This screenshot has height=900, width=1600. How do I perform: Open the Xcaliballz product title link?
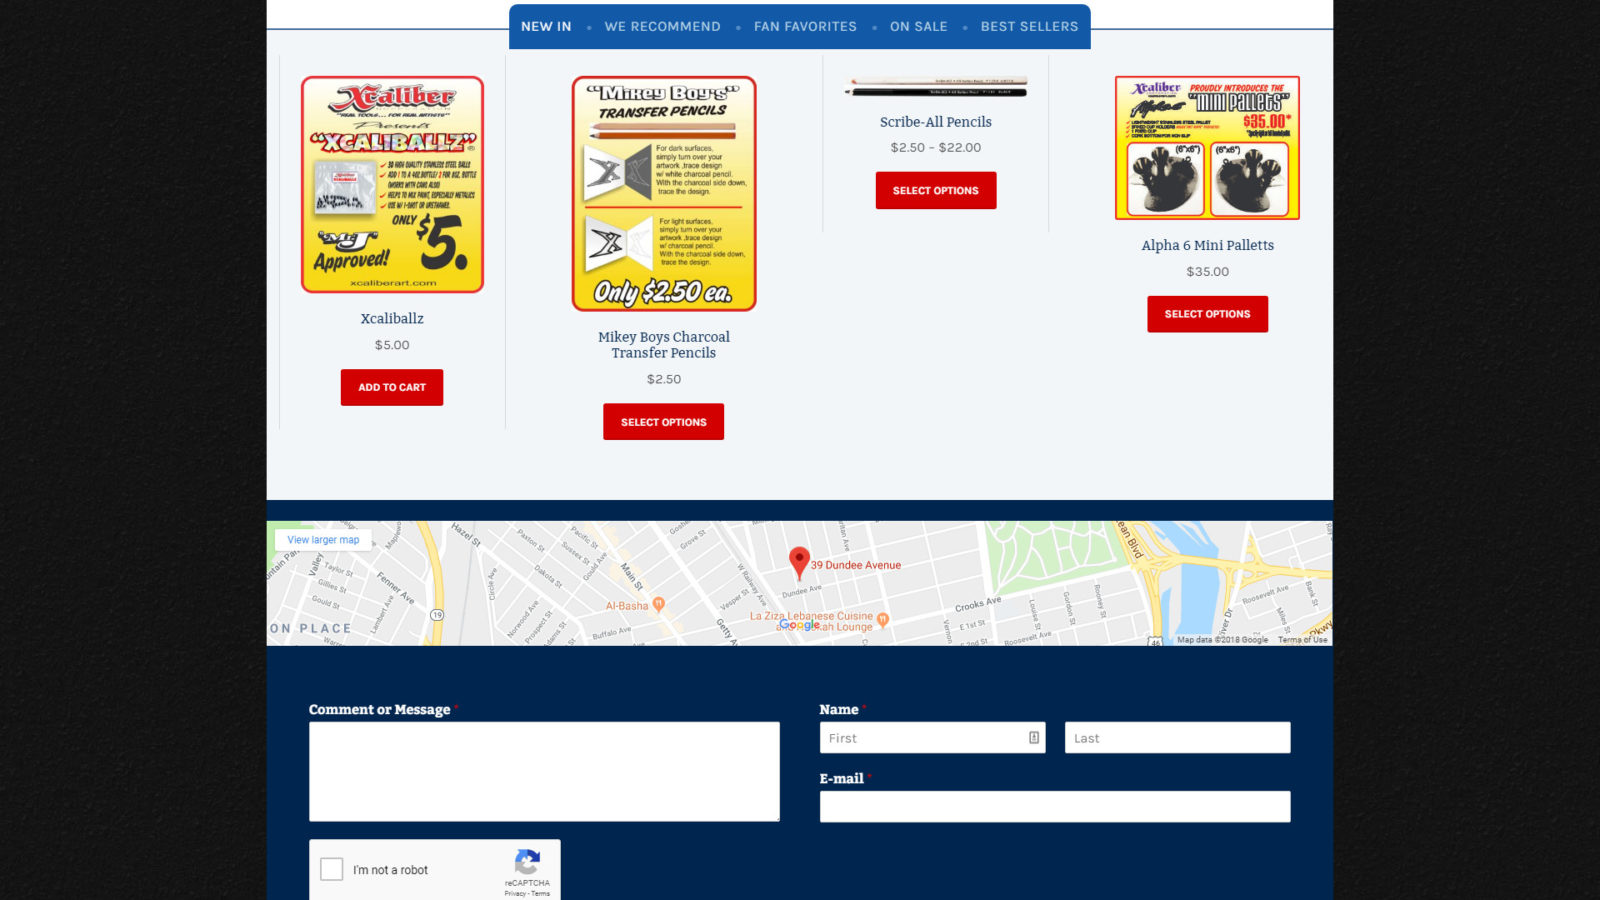point(392,319)
